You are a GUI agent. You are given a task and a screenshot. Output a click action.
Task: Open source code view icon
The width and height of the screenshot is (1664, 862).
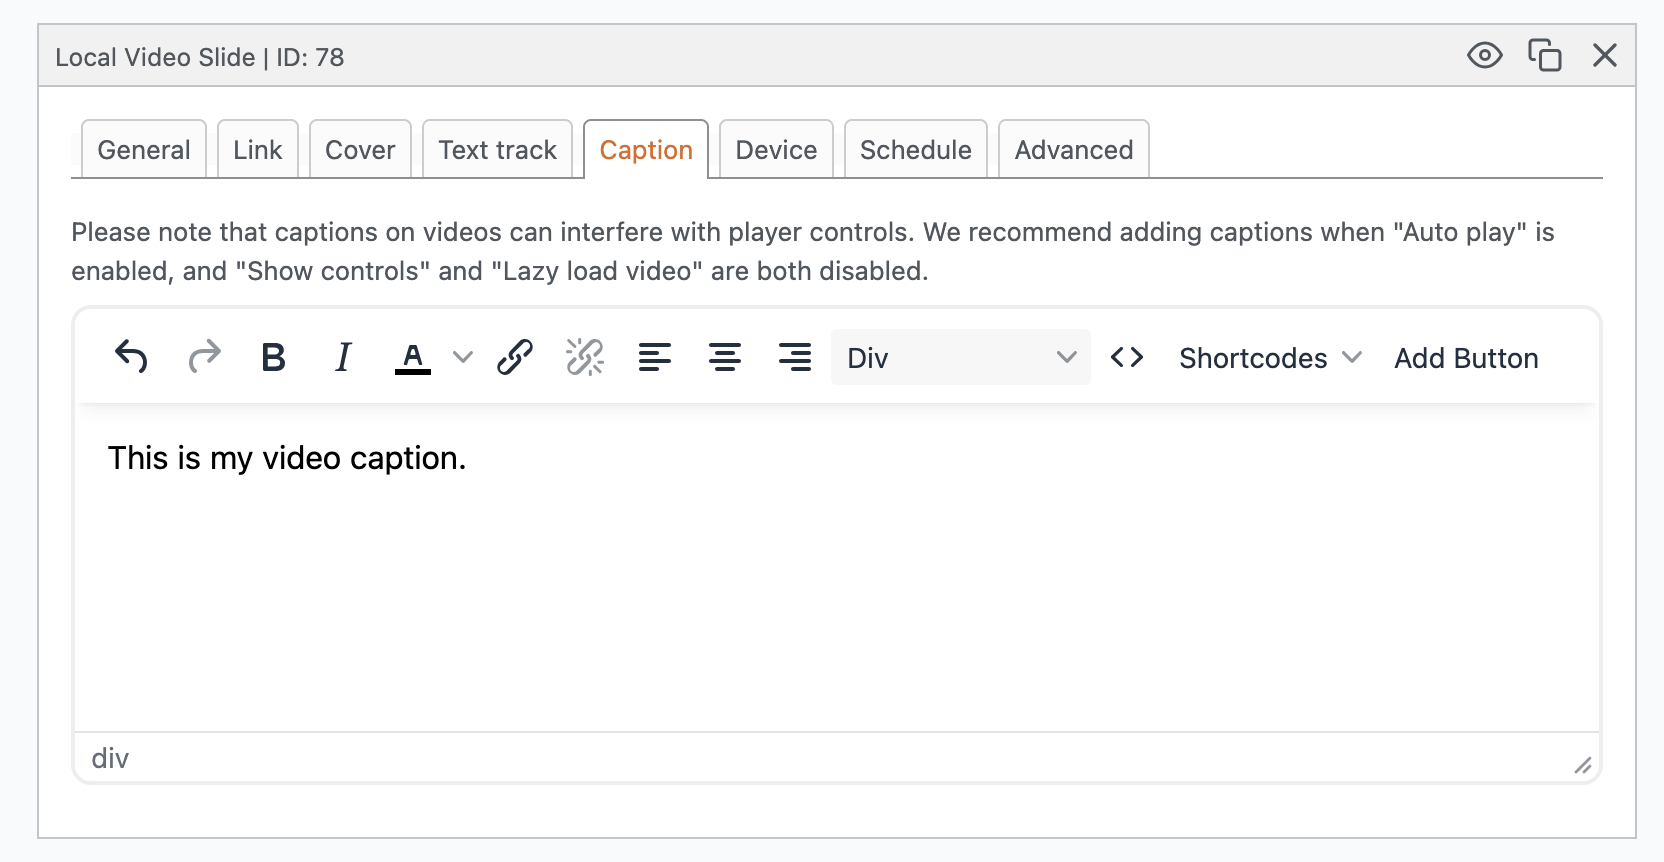(x=1127, y=357)
